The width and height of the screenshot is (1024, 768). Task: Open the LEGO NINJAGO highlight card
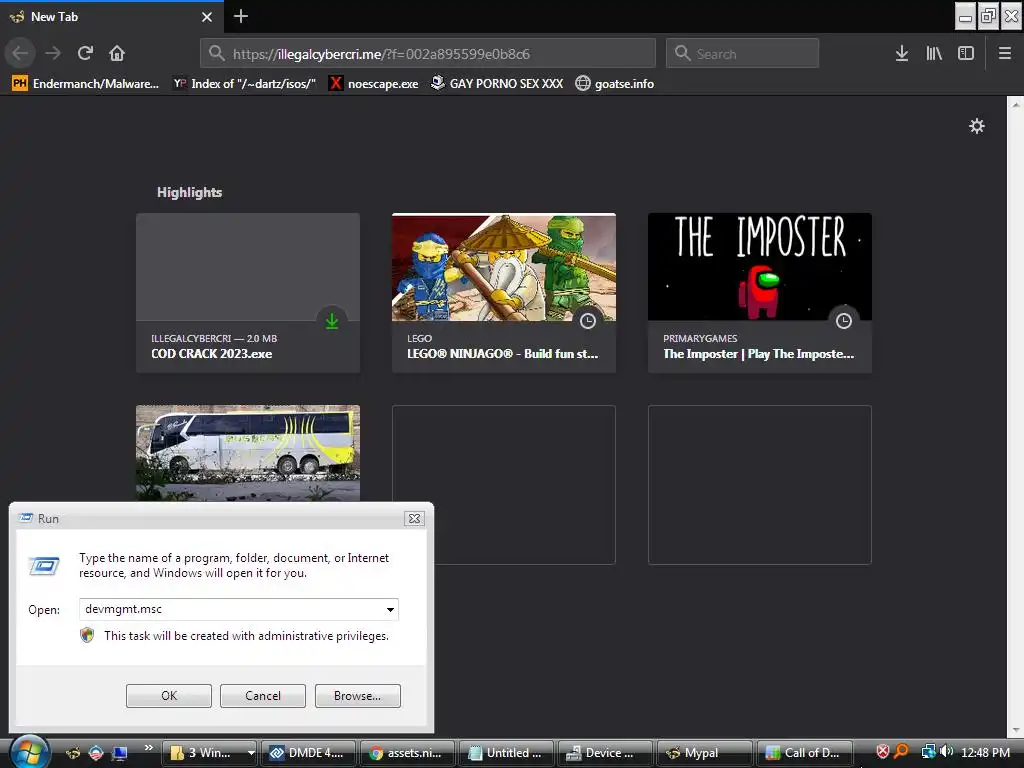coord(504,293)
